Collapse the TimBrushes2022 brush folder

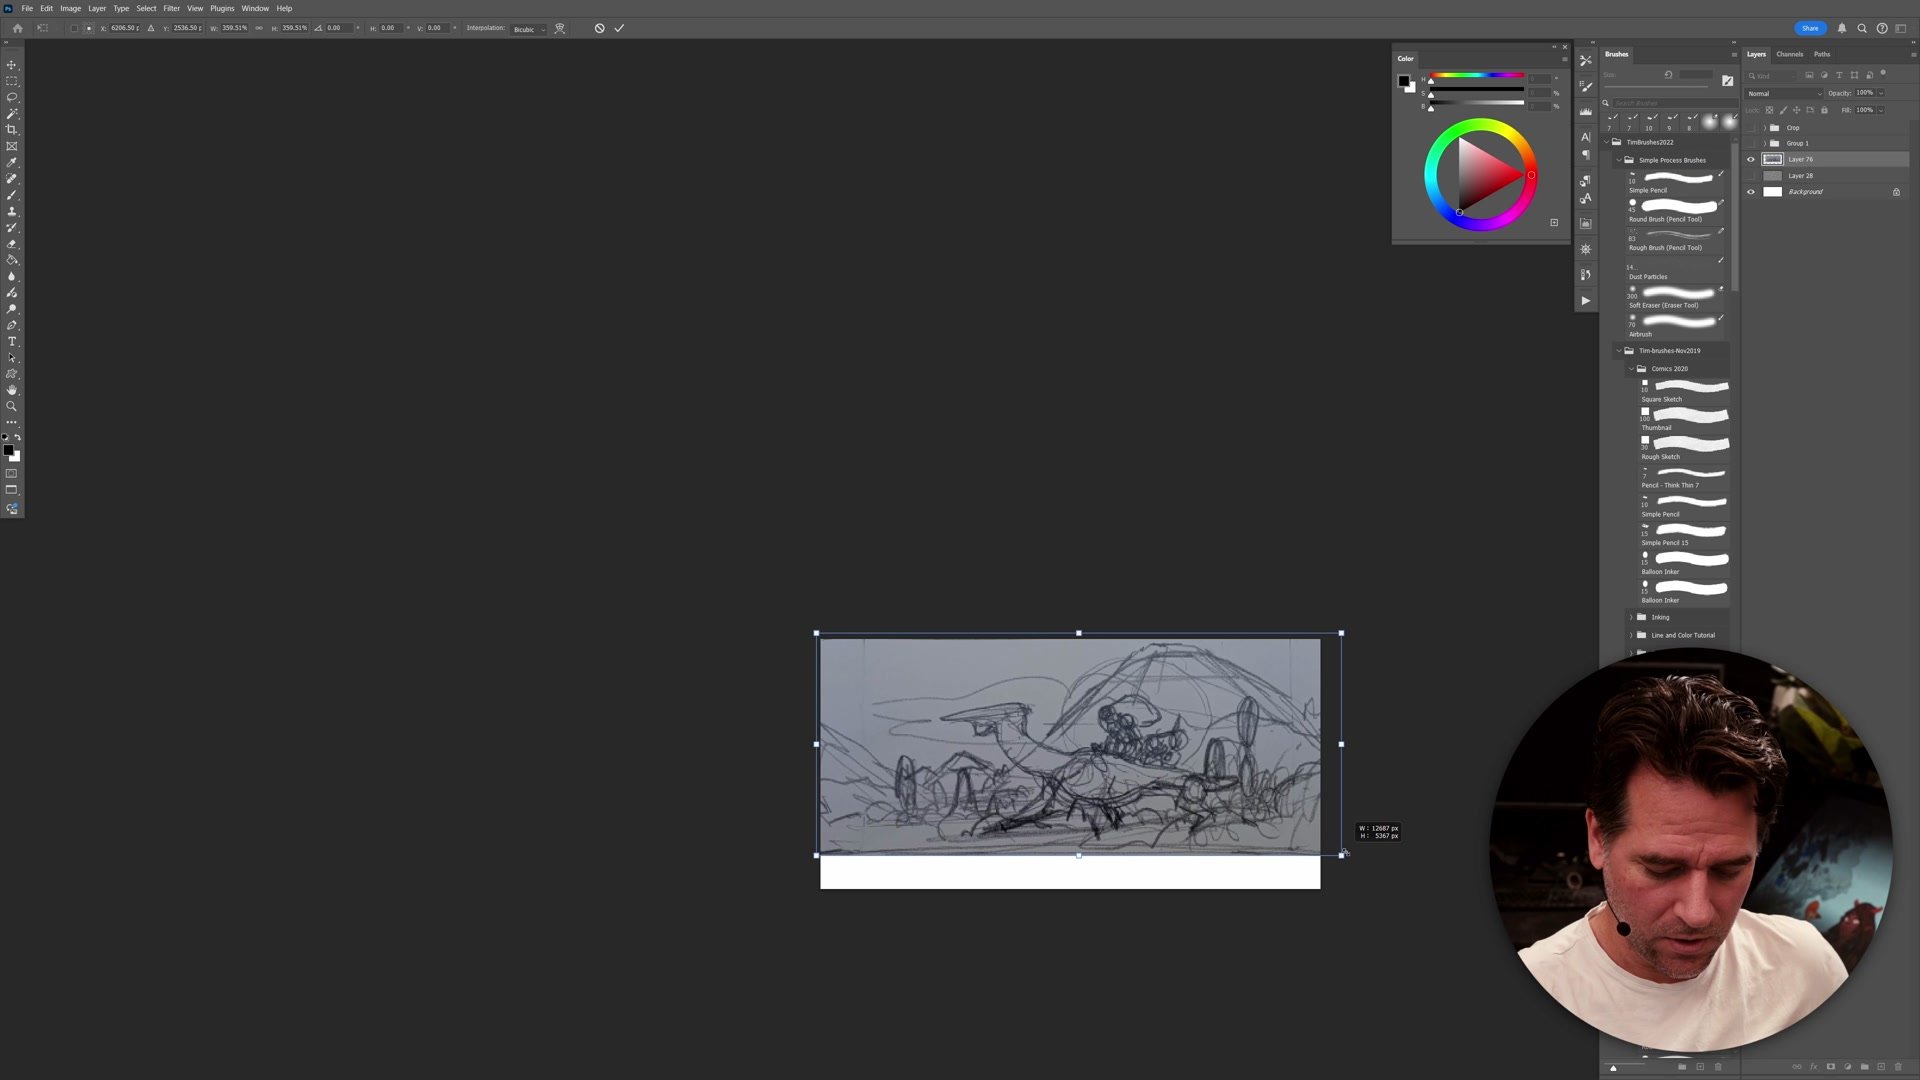tap(1609, 142)
